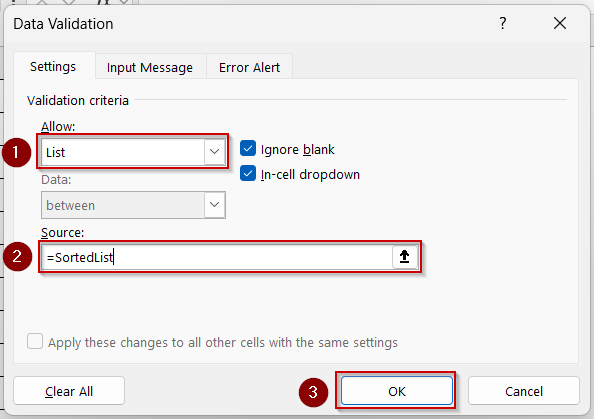The image size is (594, 419).
Task: Click into the Source field containing =SortedList
Action: click(x=217, y=257)
